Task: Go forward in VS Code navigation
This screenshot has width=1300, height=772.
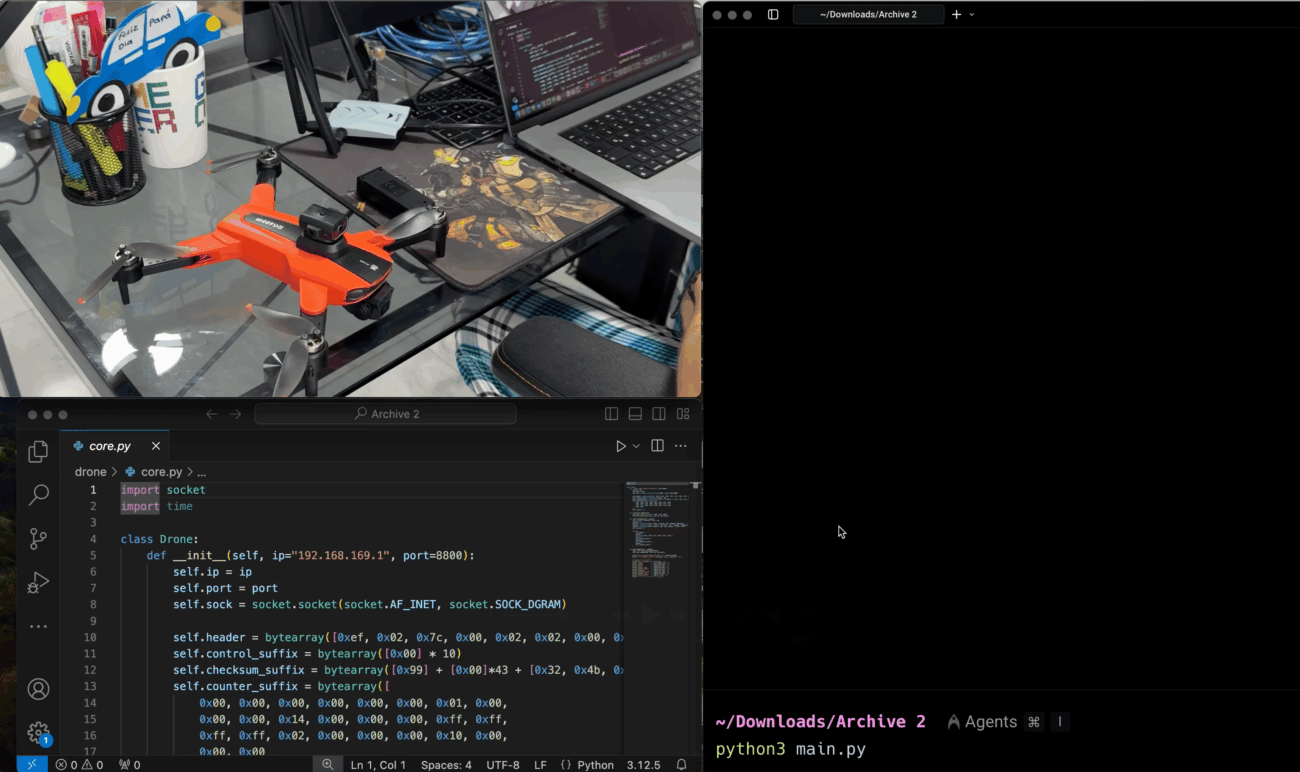Action: click(236, 414)
